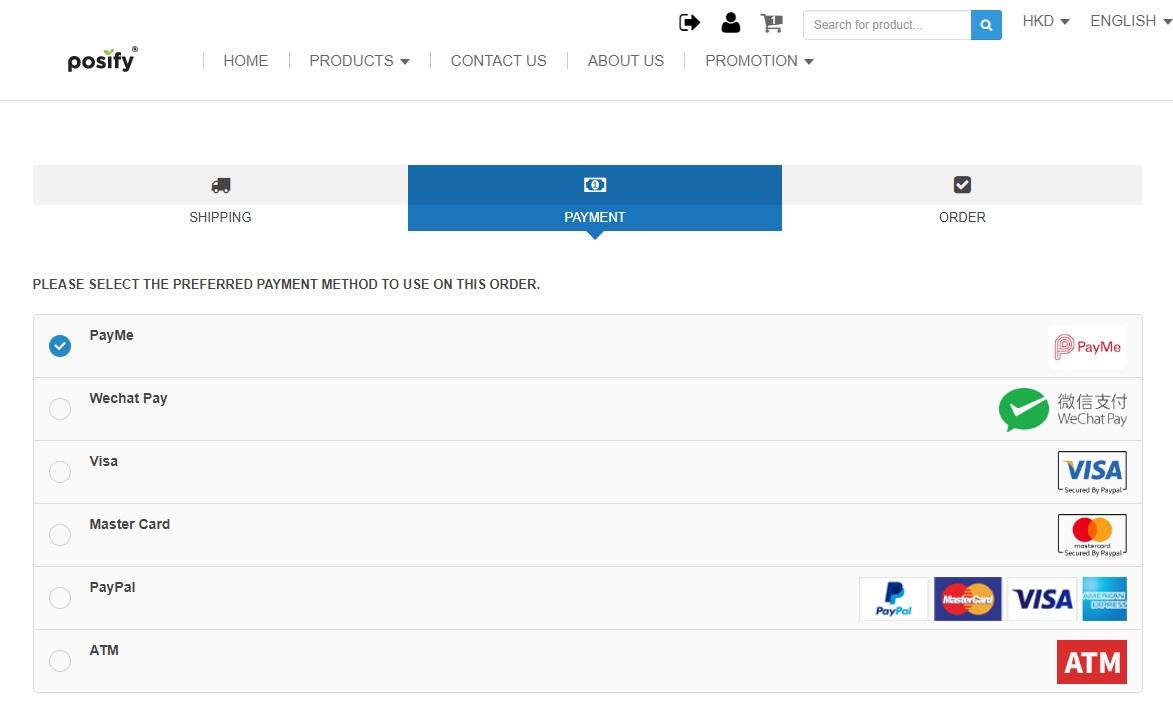
Task: Open the shopping cart icon
Action: (771, 23)
